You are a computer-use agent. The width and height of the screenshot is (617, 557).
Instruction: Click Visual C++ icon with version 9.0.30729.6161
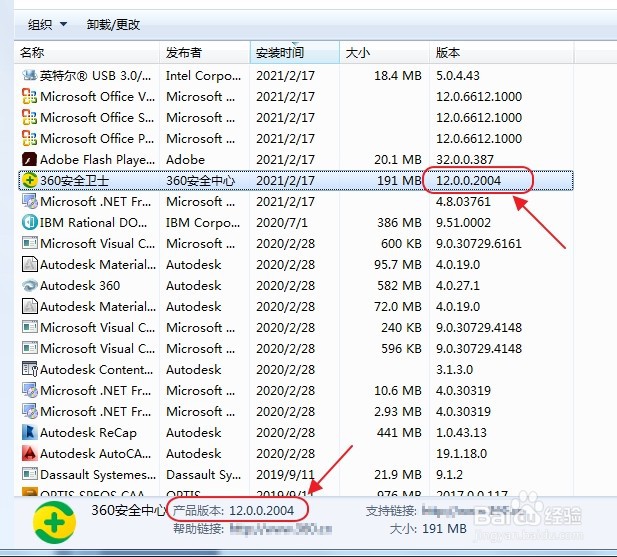pos(30,243)
